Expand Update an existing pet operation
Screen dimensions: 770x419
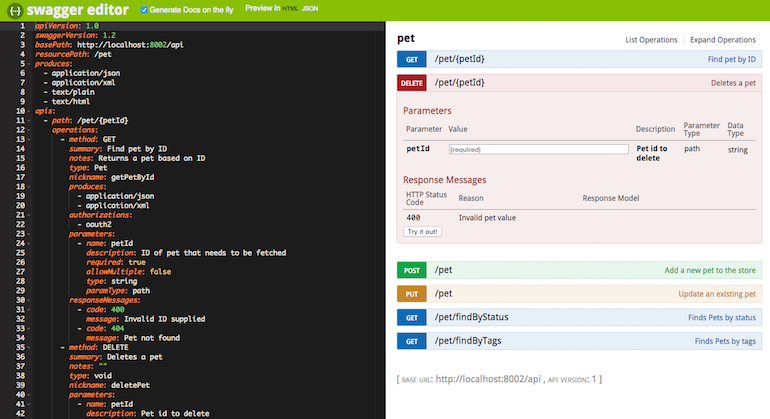[717, 294]
